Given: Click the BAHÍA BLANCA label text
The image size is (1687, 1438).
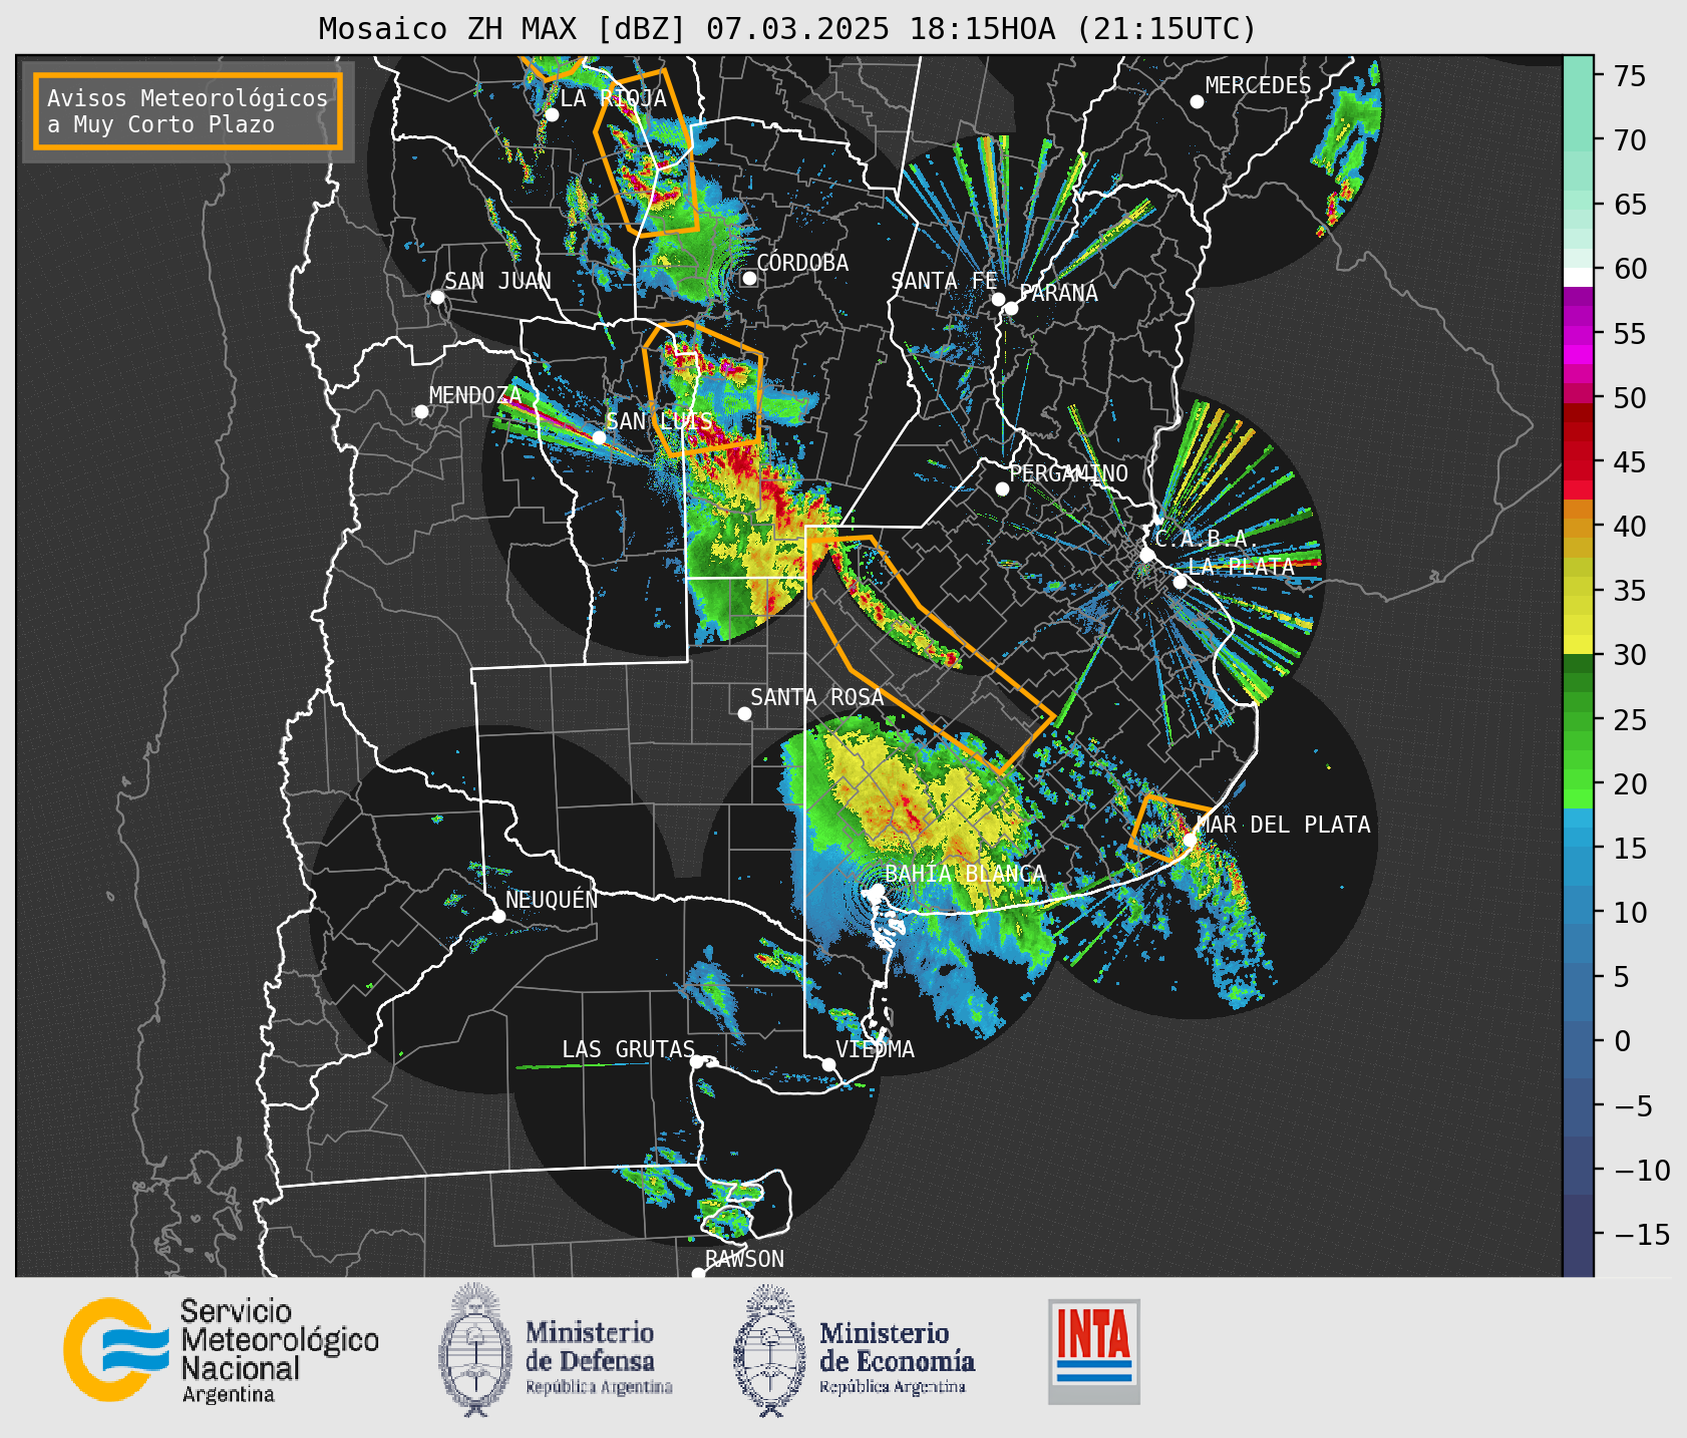Looking at the screenshot, I should pos(965,874).
